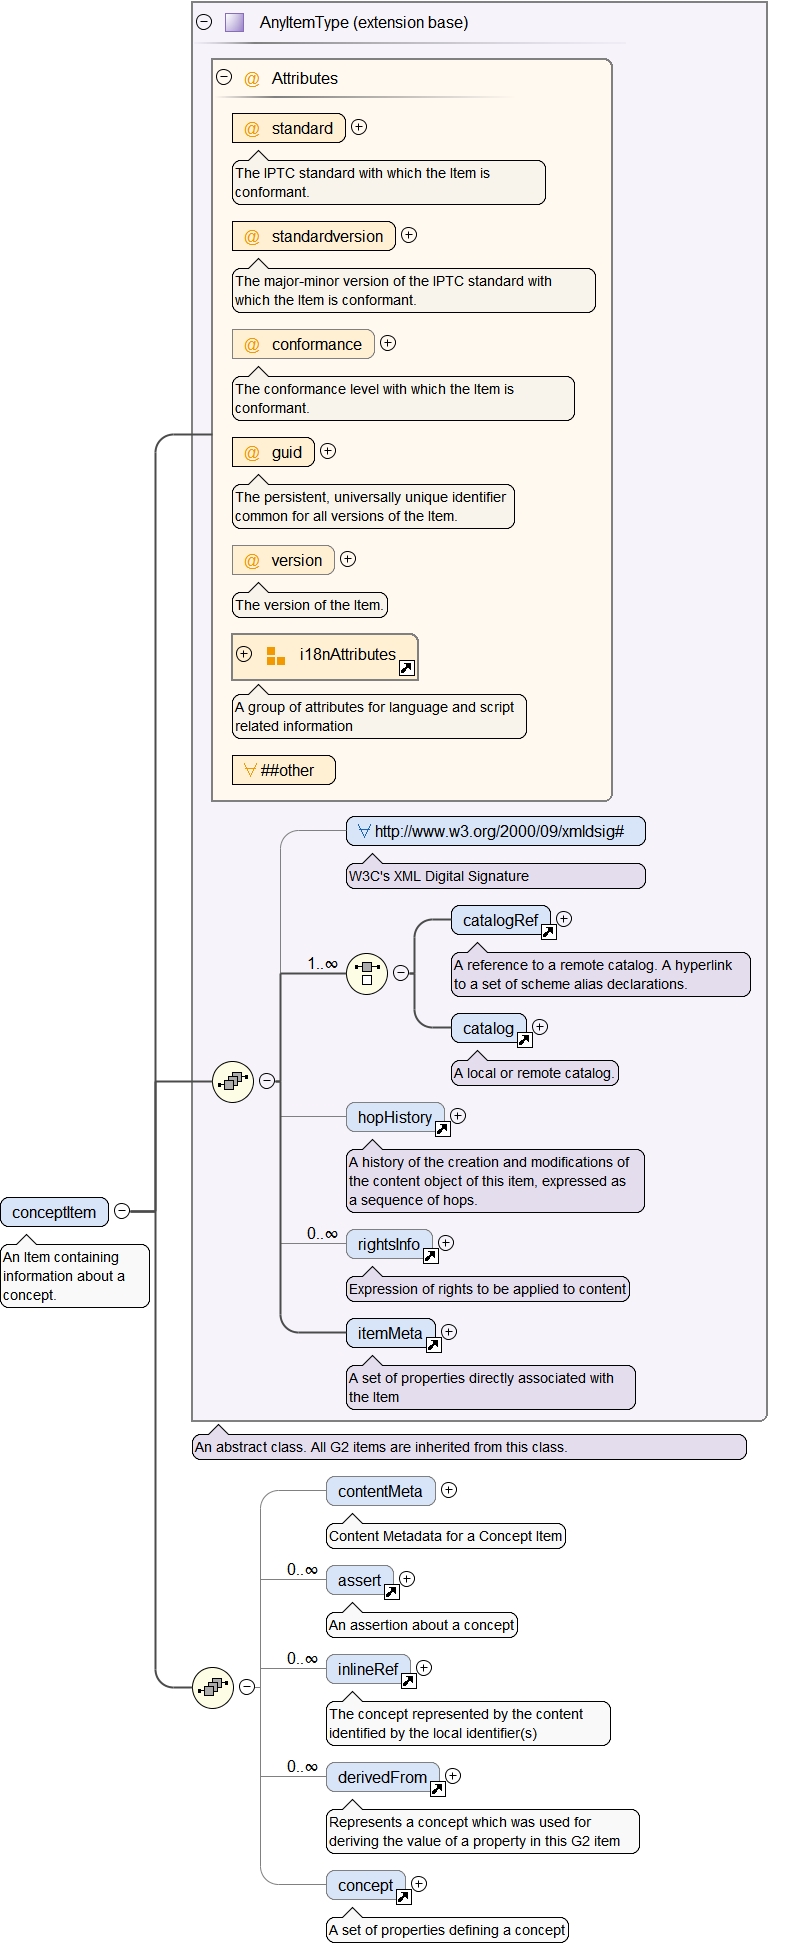Click the ##other wildcard attribute box
792x1946 pixels.
(283, 770)
